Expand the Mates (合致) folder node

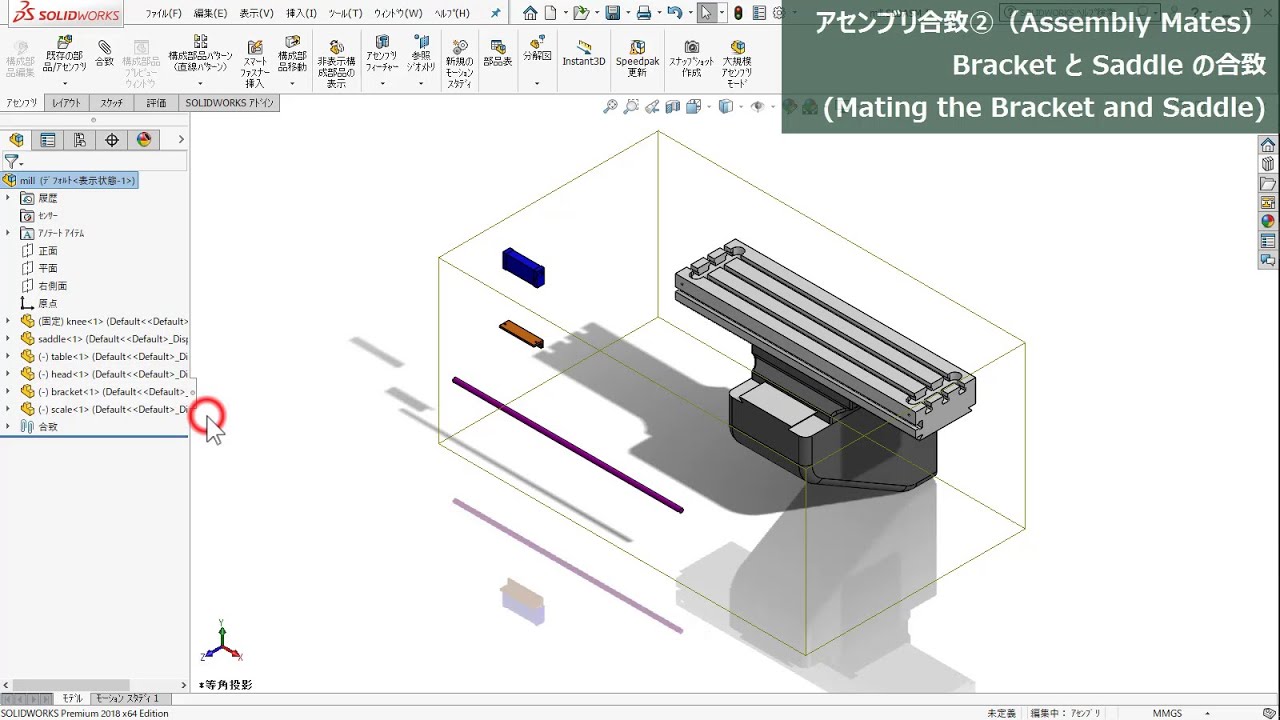tap(8, 426)
